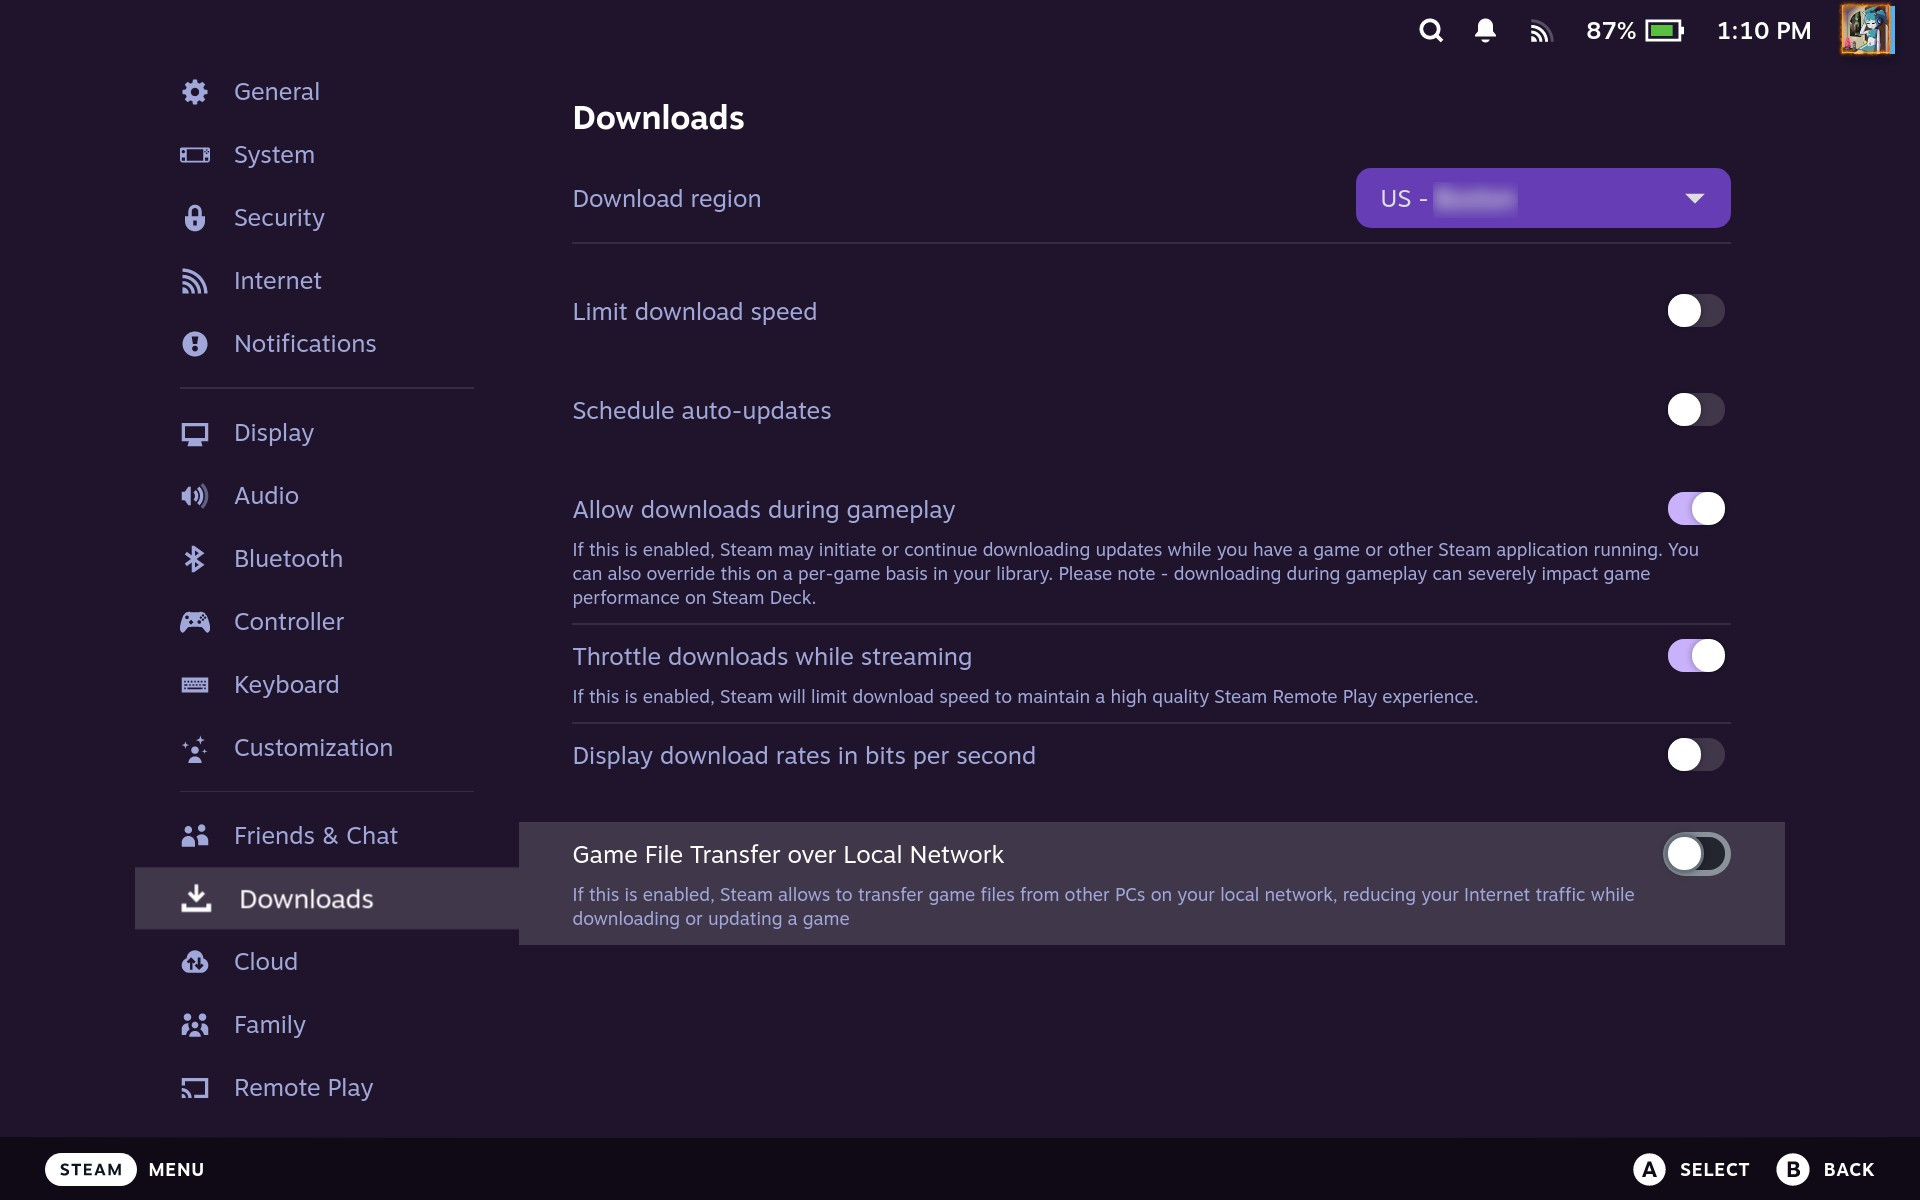Click the Customization sparkle icon

point(195,748)
